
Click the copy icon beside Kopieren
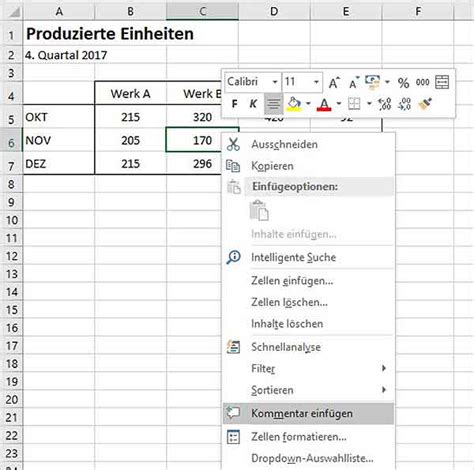(x=233, y=166)
